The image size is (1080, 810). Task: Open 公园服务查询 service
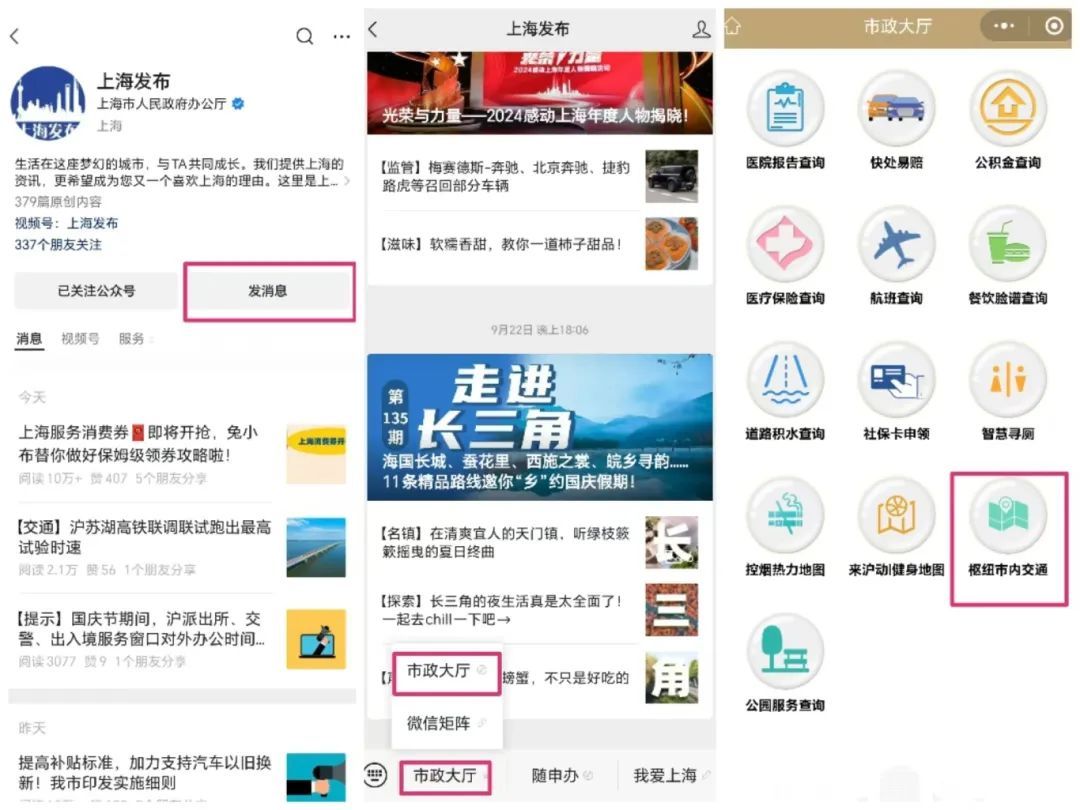tap(785, 664)
